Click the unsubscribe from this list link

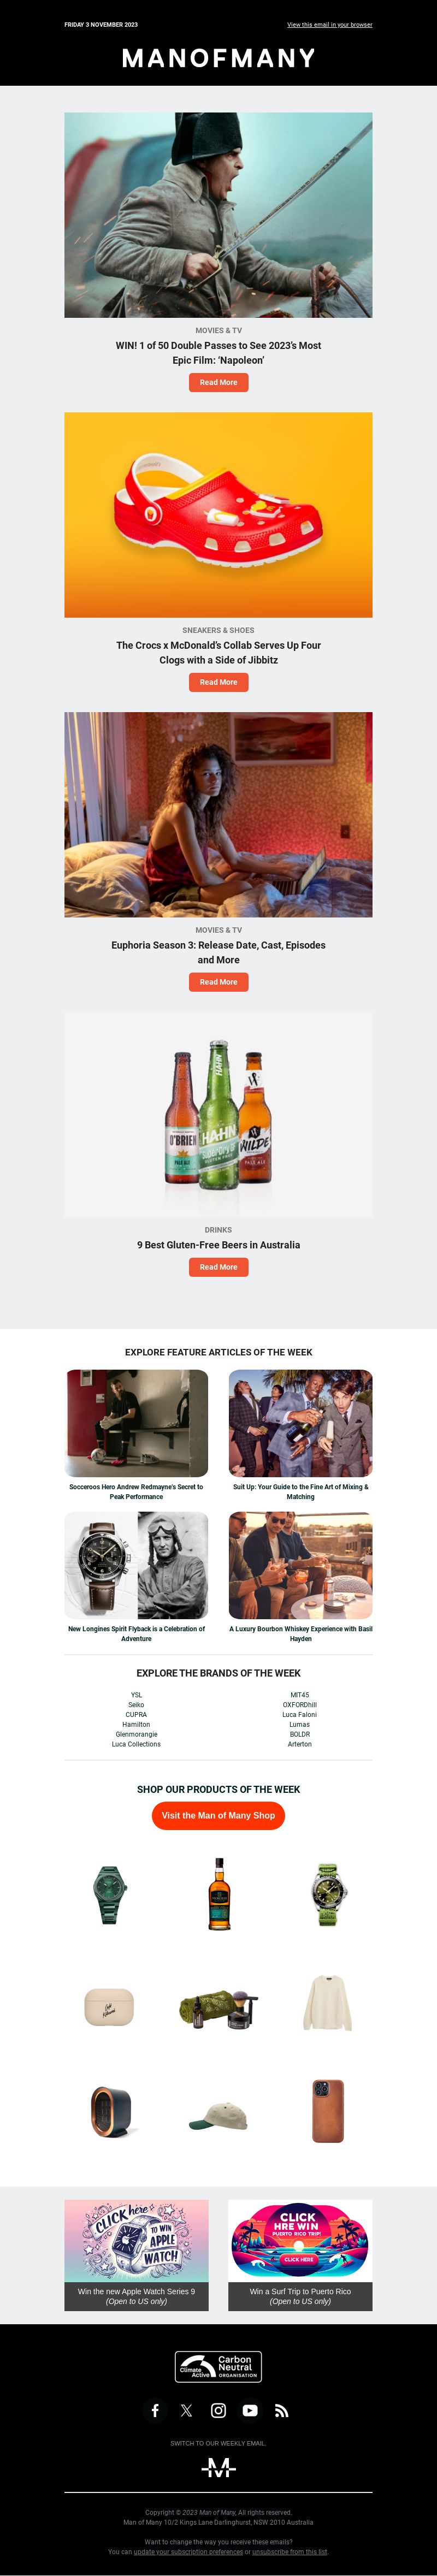pyautogui.click(x=290, y=2552)
